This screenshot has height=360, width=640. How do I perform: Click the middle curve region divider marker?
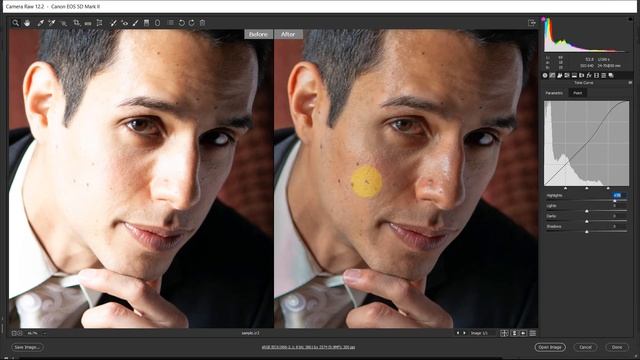coord(587,188)
